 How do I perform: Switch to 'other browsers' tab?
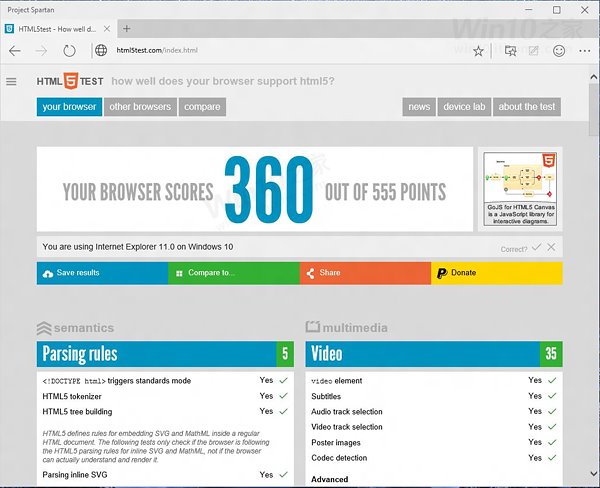point(140,107)
